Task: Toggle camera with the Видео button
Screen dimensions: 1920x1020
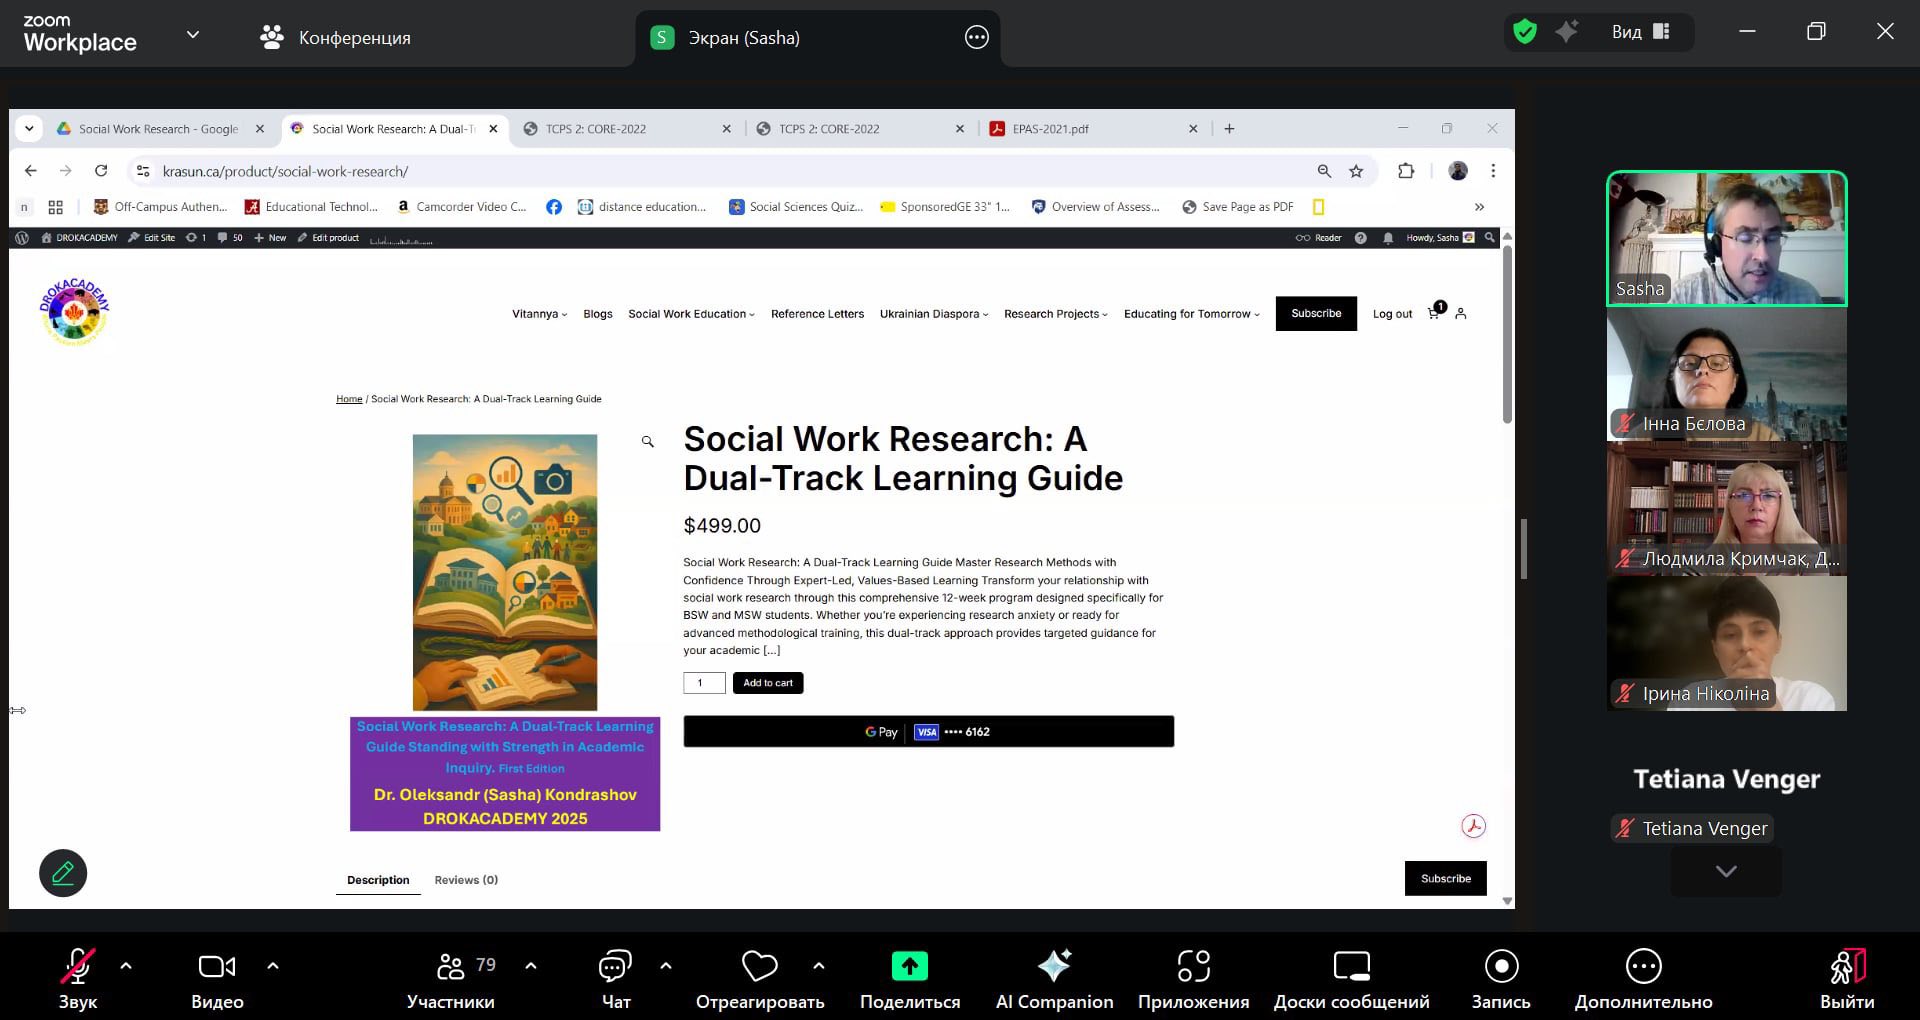Action: coord(217,967)
